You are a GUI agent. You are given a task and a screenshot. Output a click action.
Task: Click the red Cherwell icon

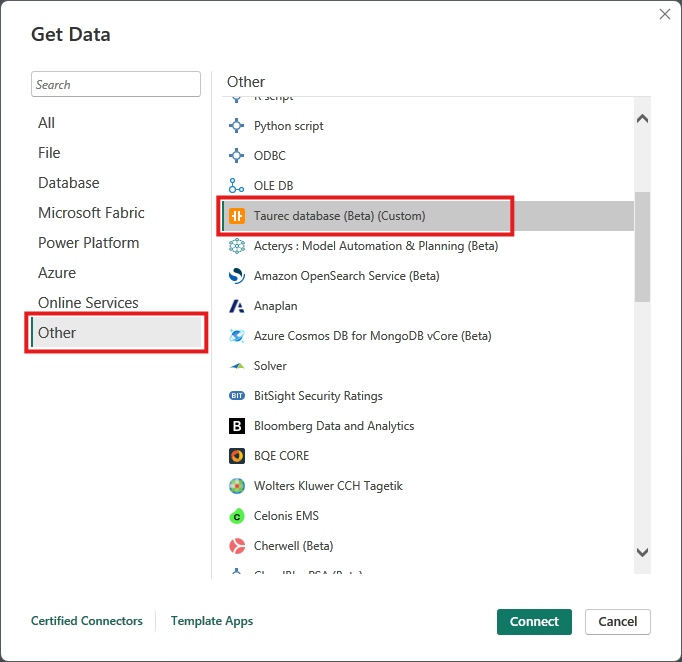pyautogui.click(x=237, y=546)
